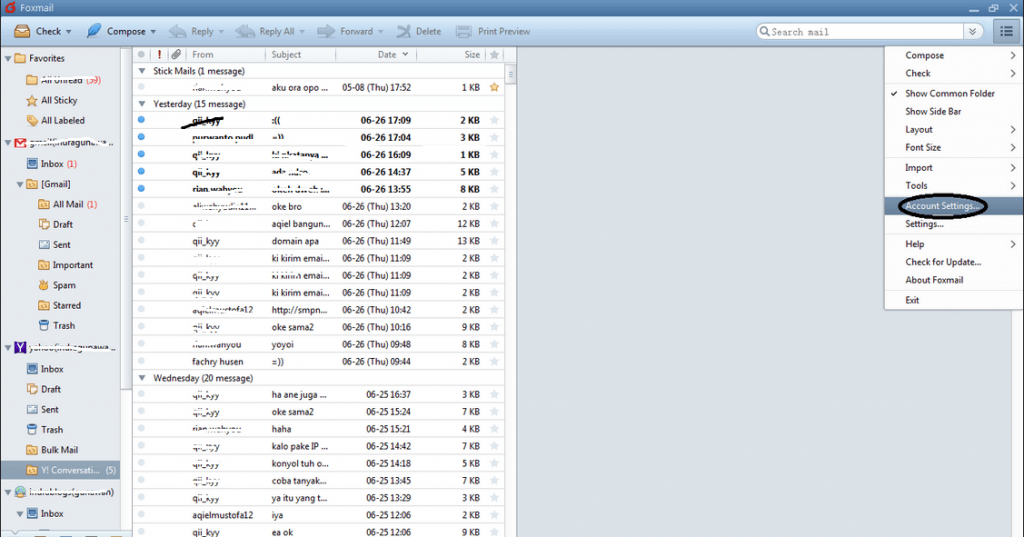Collapse the [Gmail] folder tree node
1024x537 pixels.
20,185
